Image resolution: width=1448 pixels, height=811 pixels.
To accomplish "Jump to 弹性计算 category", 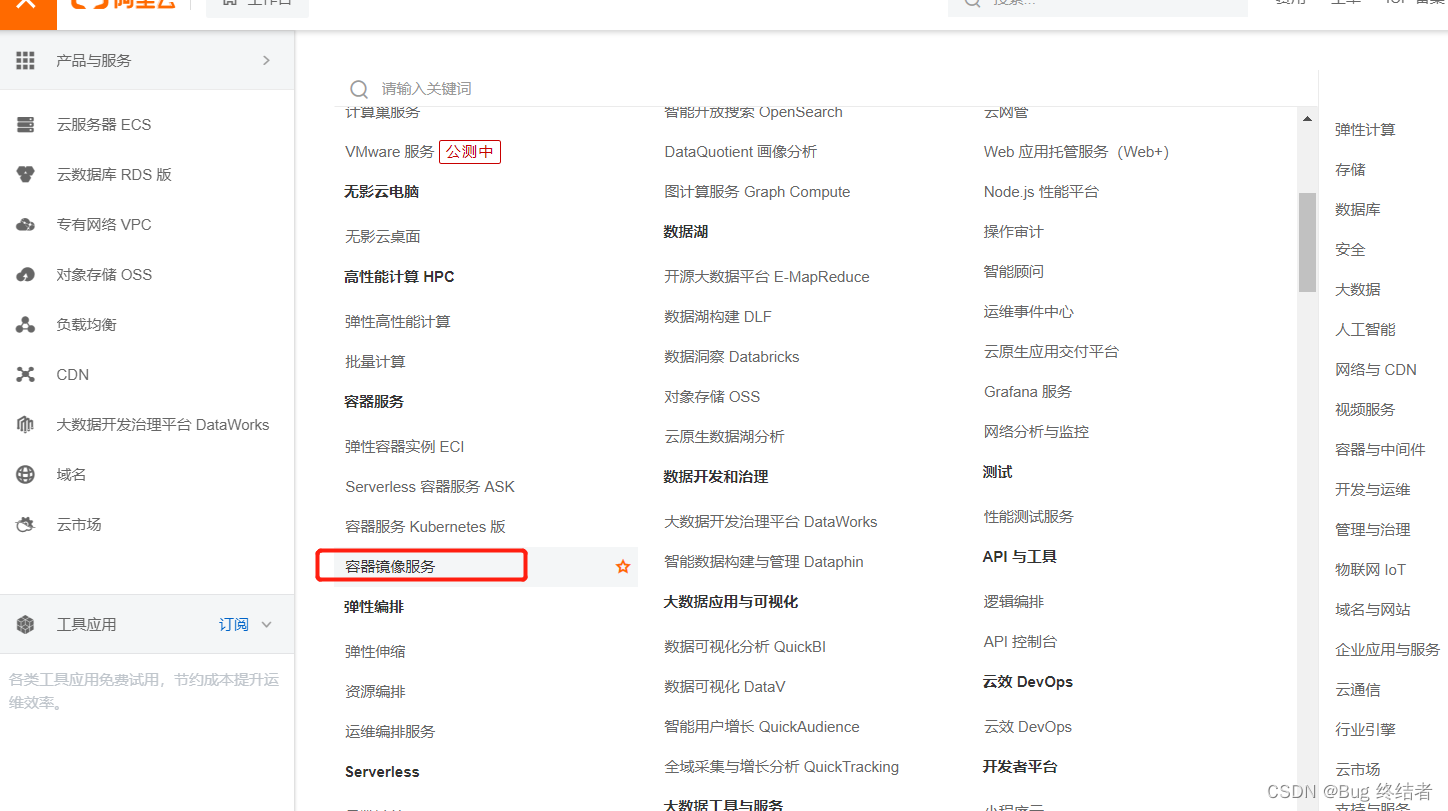I will click(x=1365, y=130).
